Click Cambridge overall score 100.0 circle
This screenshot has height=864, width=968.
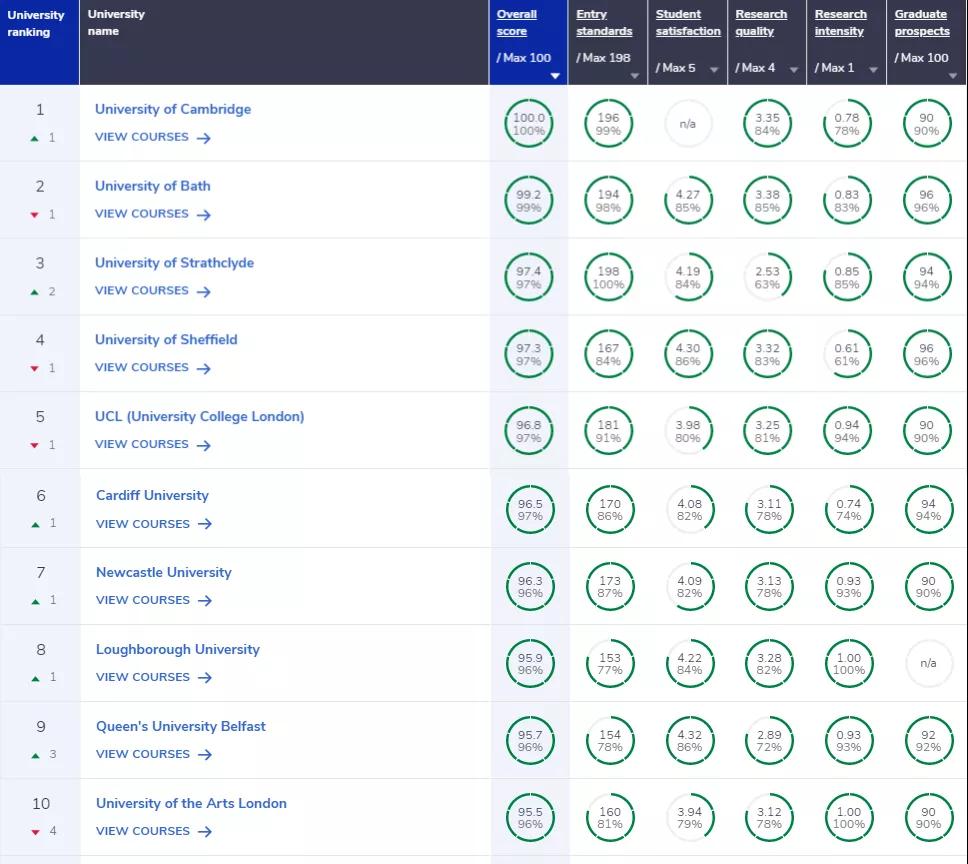[528, 124]
